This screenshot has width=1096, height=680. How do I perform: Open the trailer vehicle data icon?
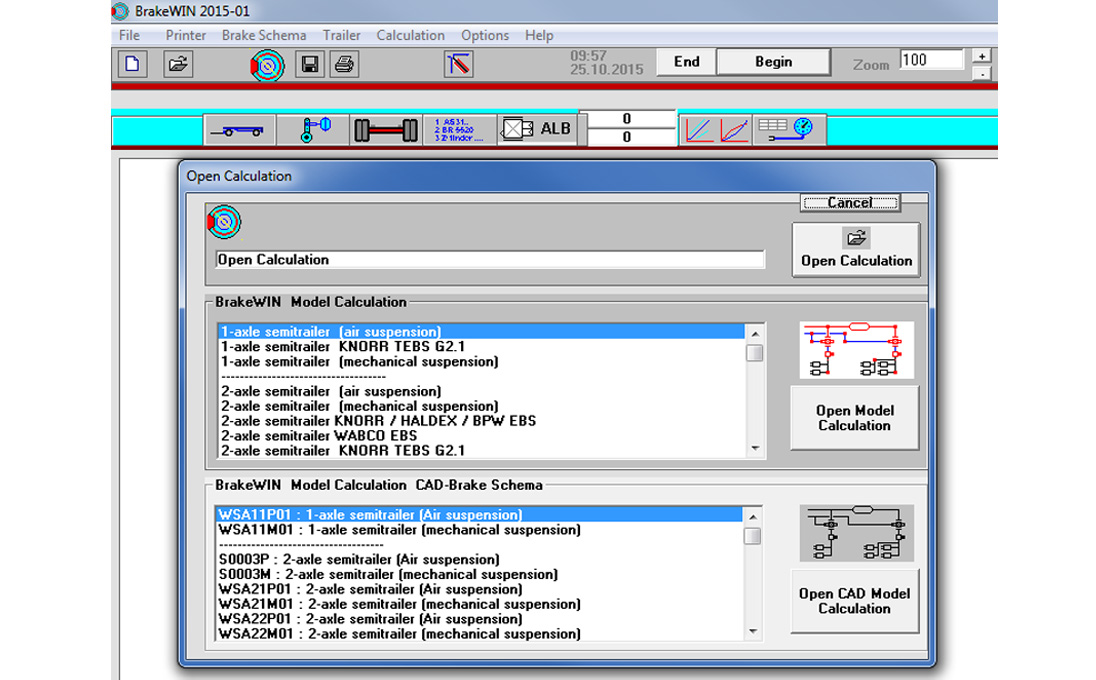click(x=240, y=130)
